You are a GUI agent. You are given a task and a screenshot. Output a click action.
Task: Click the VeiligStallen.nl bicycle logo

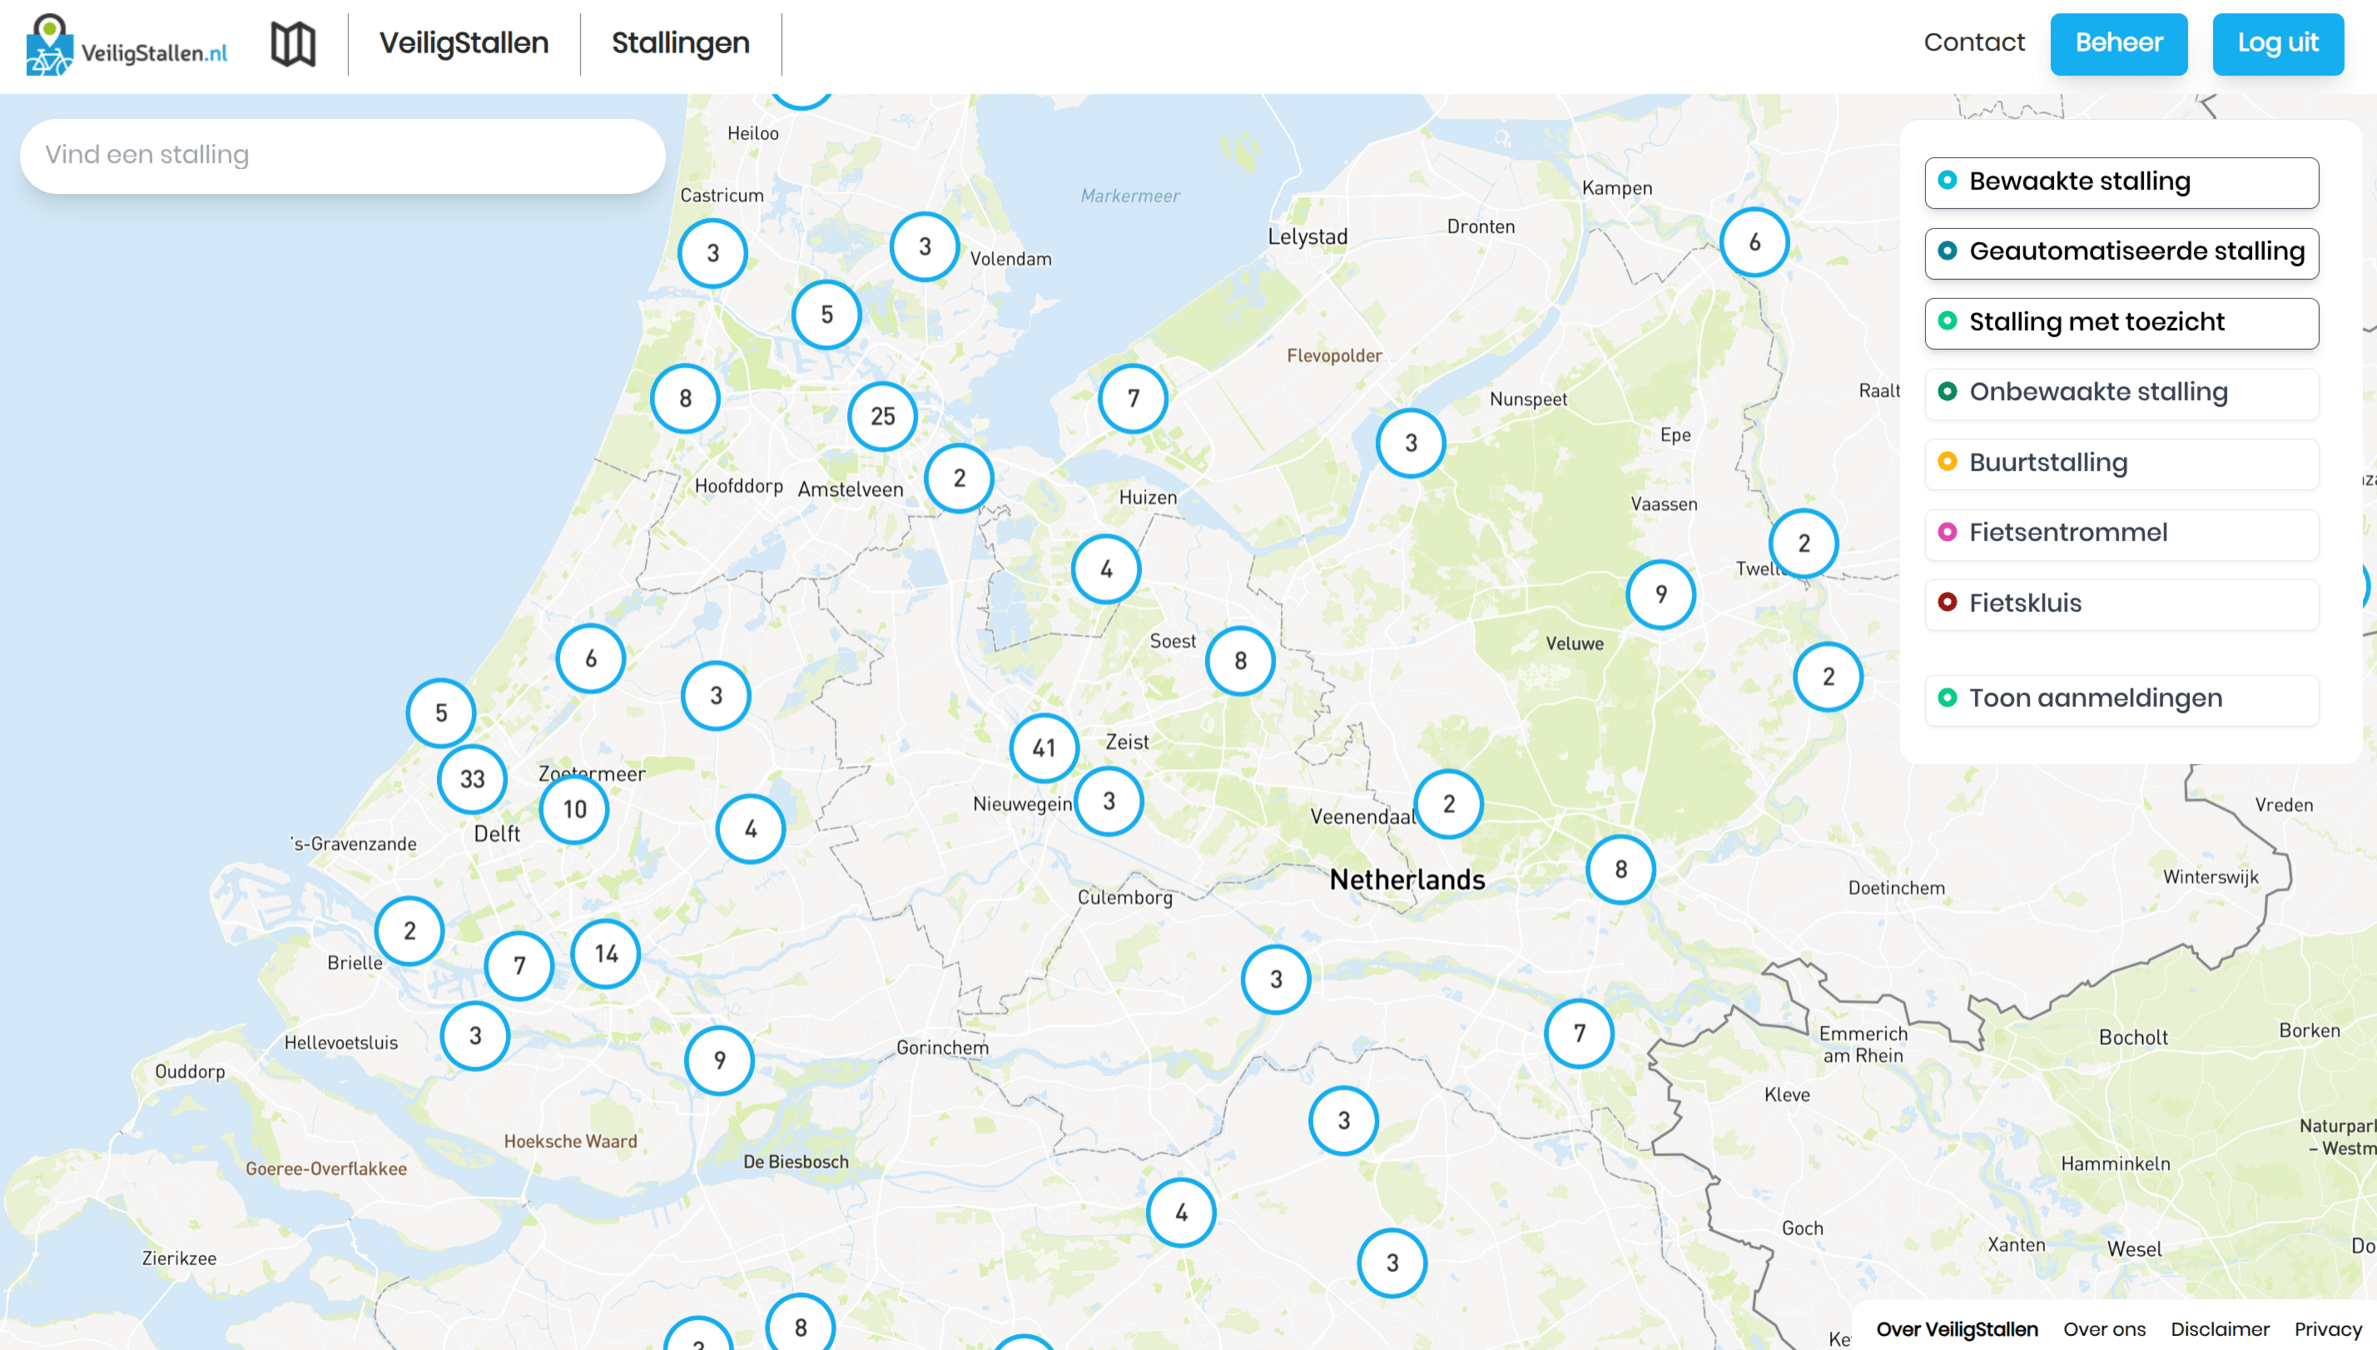pyautogui.click(x=126, y=45)
